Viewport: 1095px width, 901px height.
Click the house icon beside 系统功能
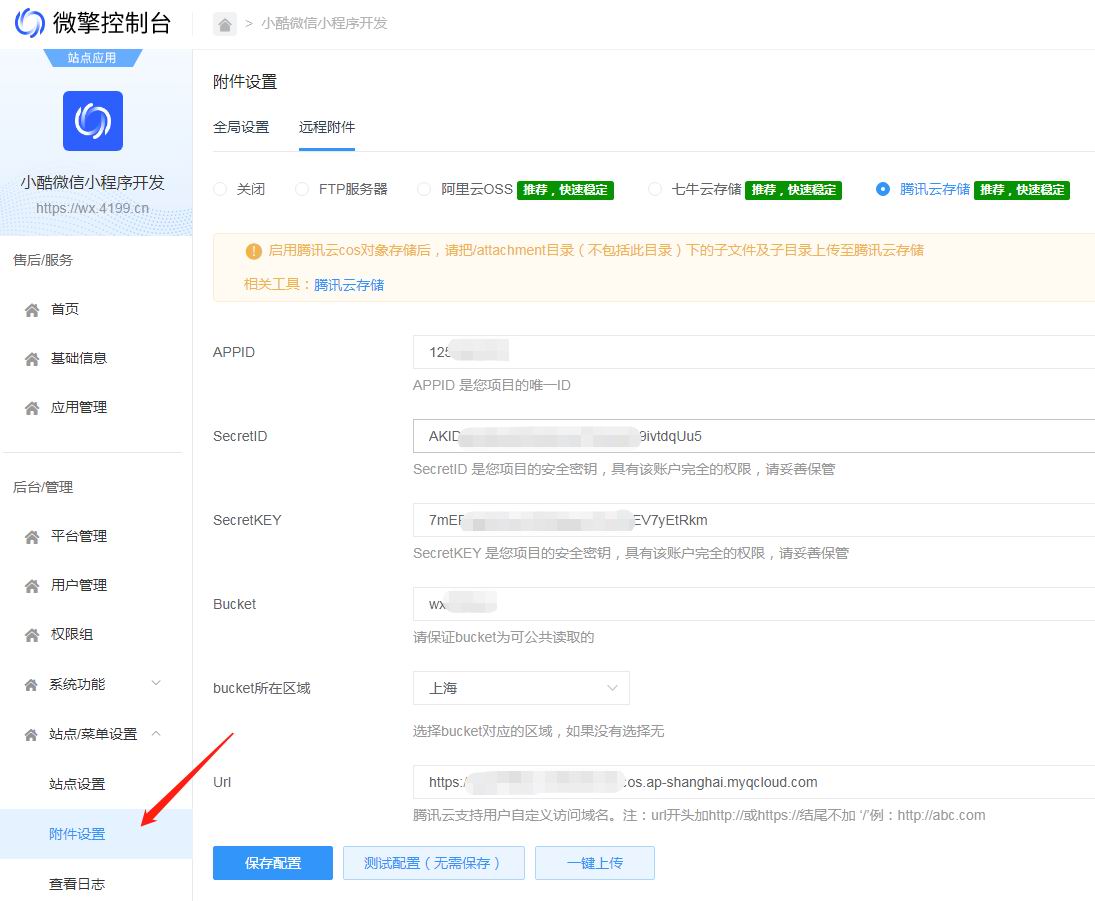pos(31,684)
